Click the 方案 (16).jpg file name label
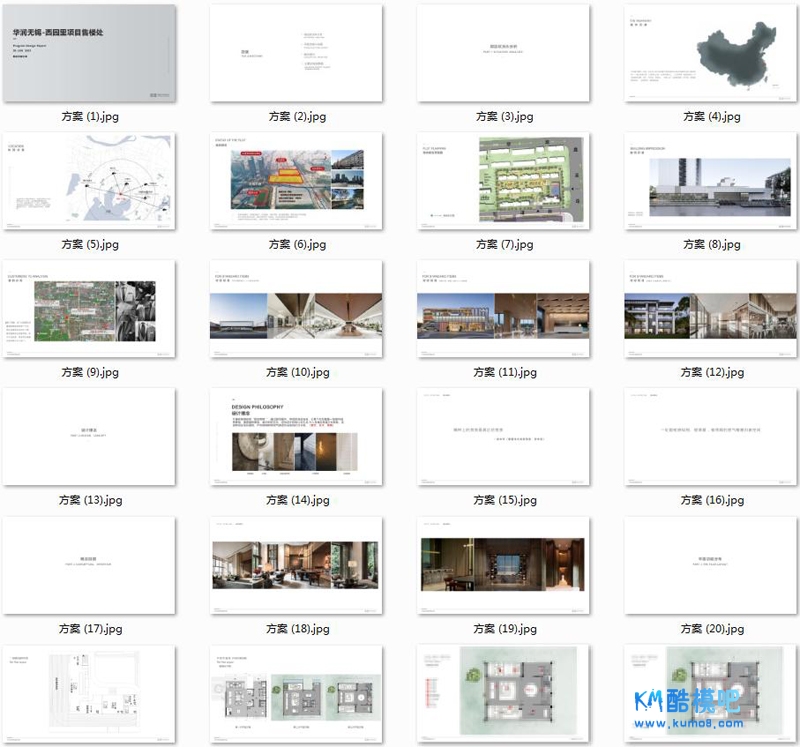The height and width of the screenshot is (747, 800). click(x=712, y=500)
